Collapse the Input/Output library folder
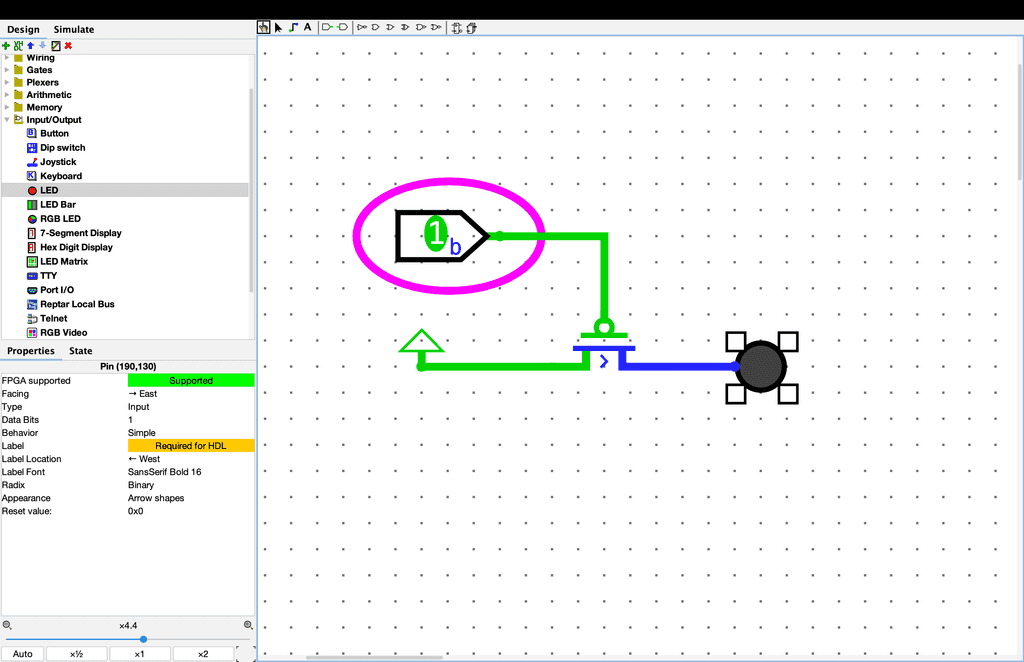1024x662 pixels. 6,119
